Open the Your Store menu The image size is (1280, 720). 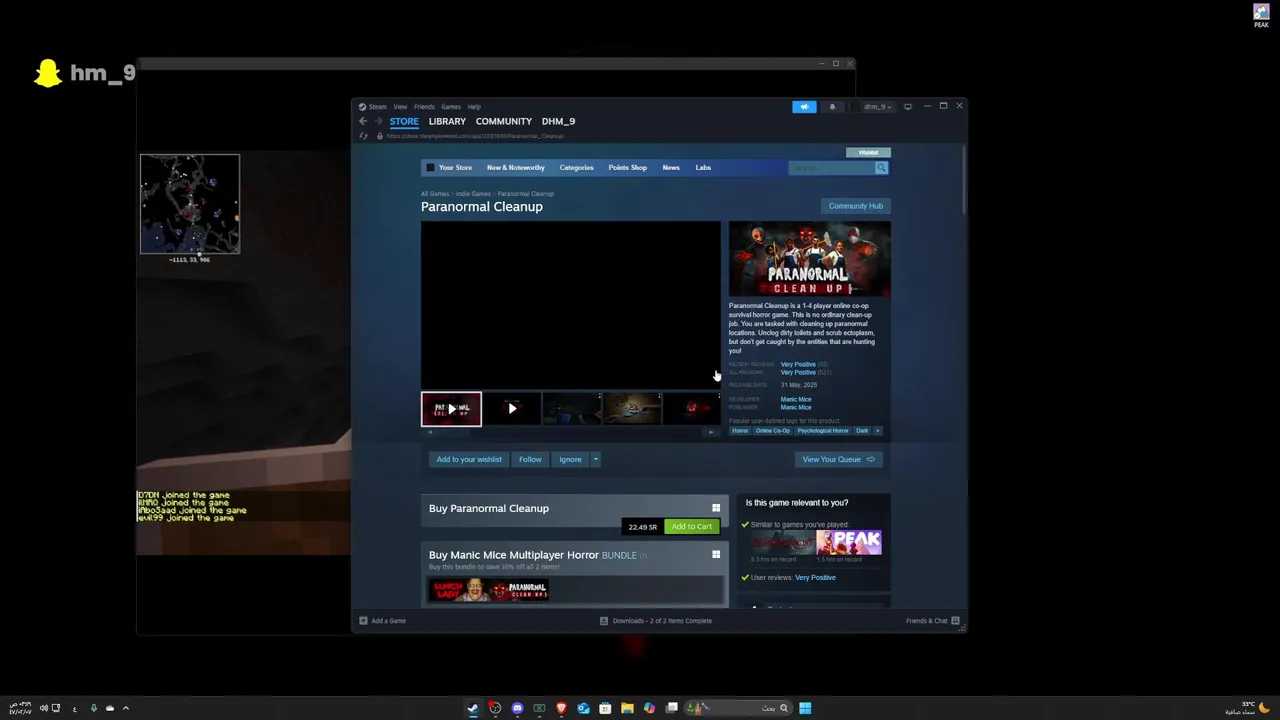click(455, 168)
